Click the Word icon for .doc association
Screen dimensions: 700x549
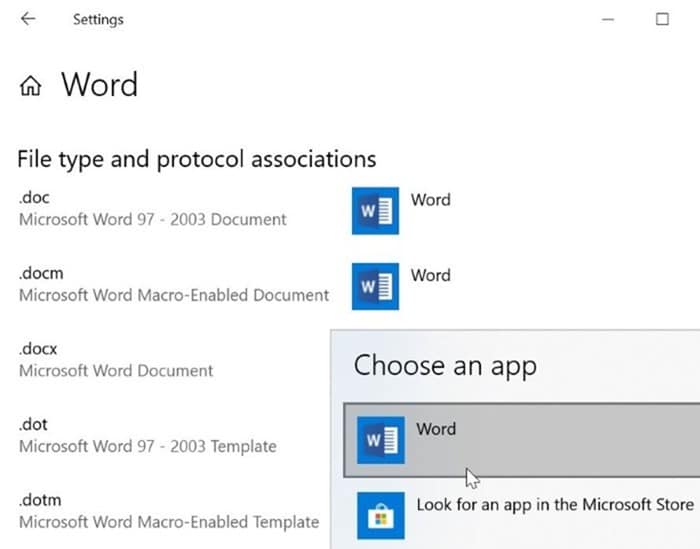(x=375, y=211)
